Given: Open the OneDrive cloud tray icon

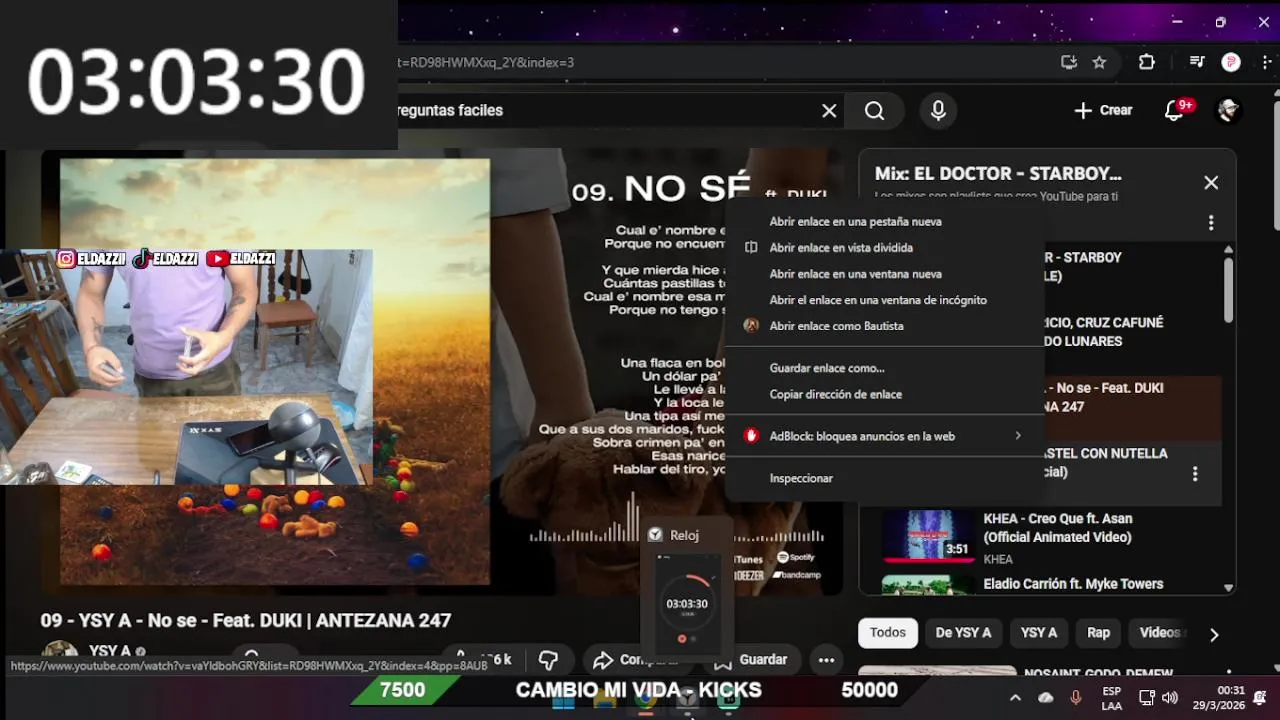Looking at the screenshot, I should tap(1046, 698).
